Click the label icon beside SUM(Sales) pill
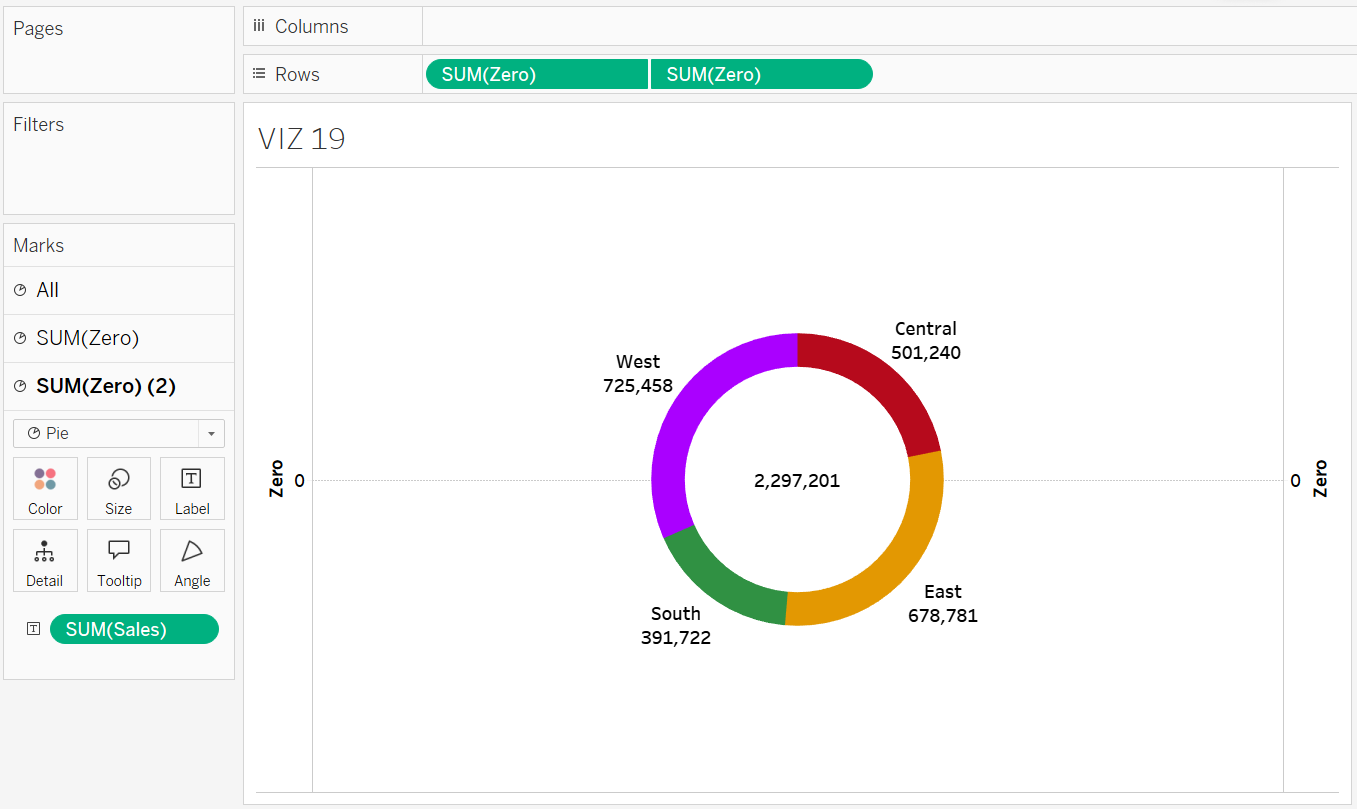This screenshot has width=1357, height=809. pyautogui.click(x=34, y=629)
